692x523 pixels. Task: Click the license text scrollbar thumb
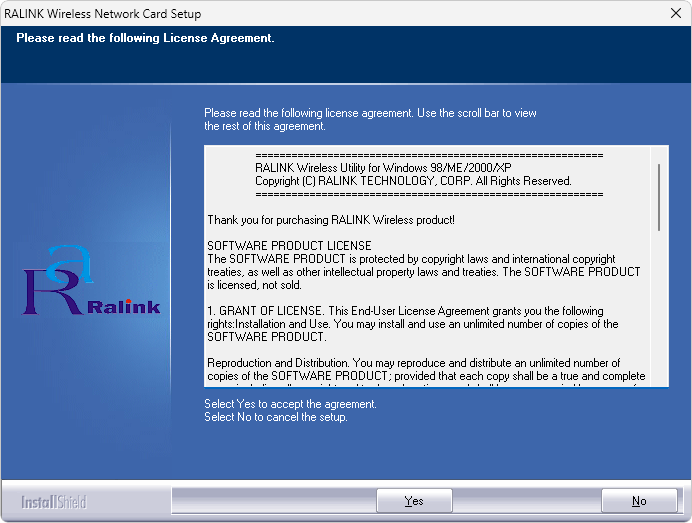(659, 197)
